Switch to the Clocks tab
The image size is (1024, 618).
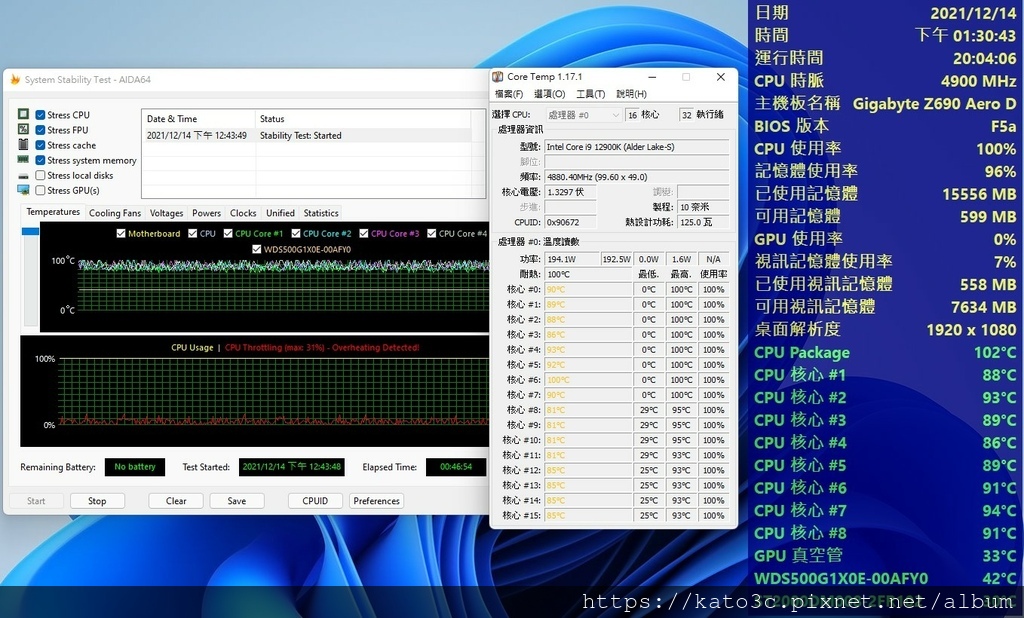(243, 213)
